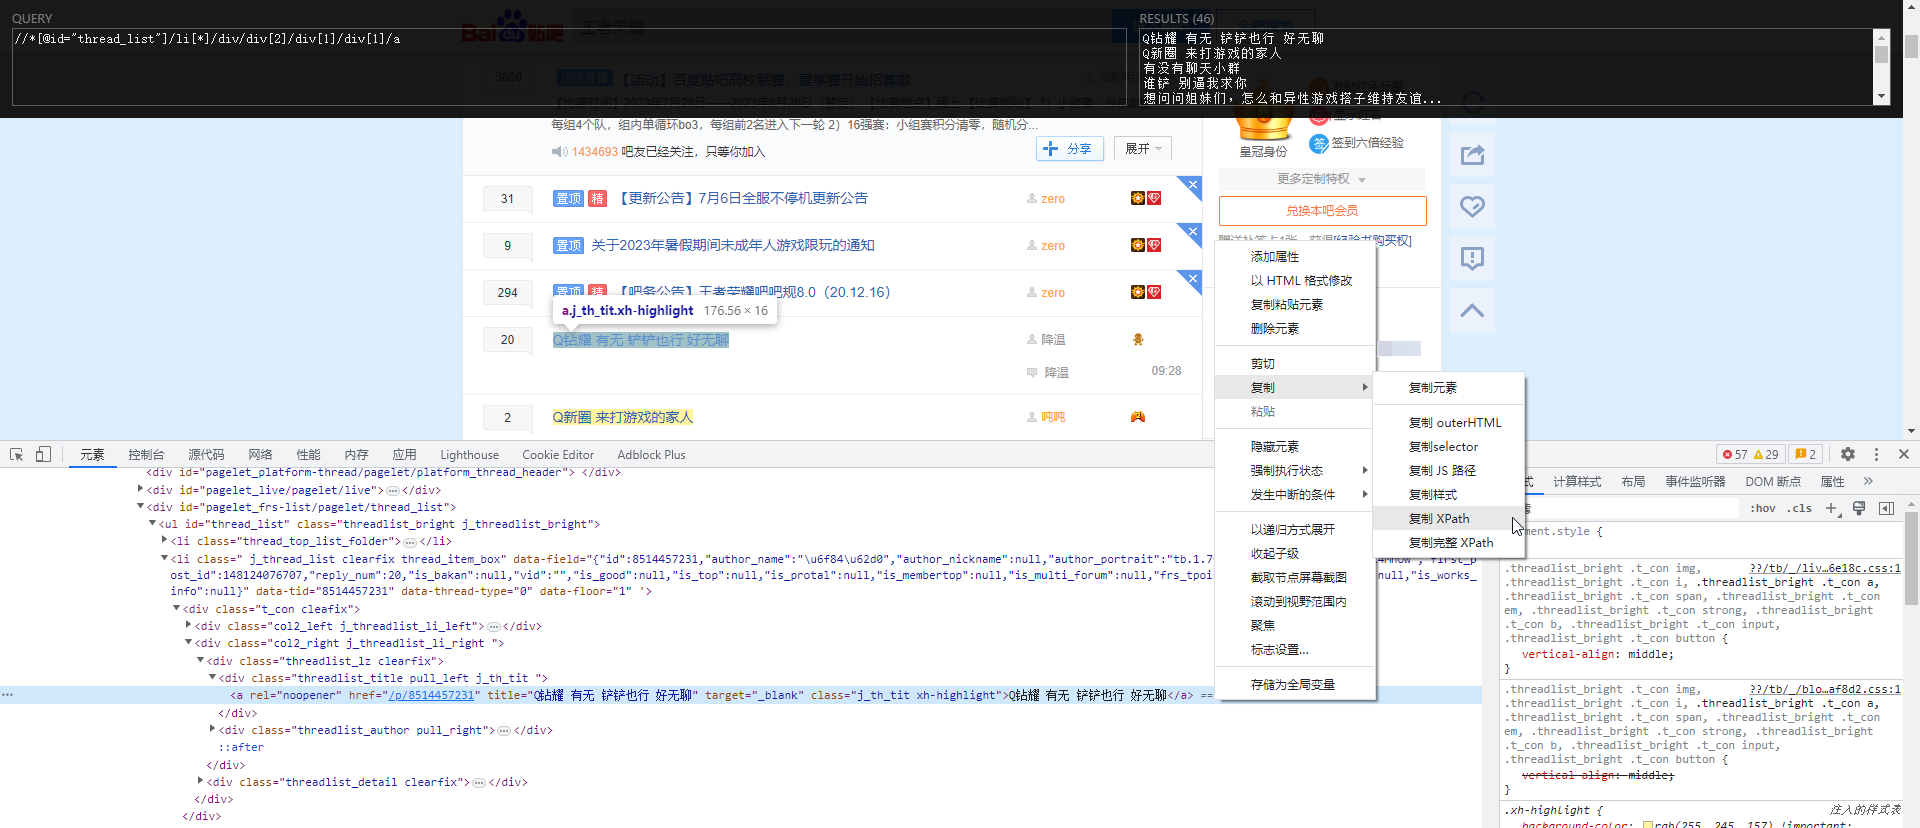The width and height of the screenshot is (1920, 828).
Task: Click 以 HTML 格式修改 menu item
Action: coord(1295,281)
